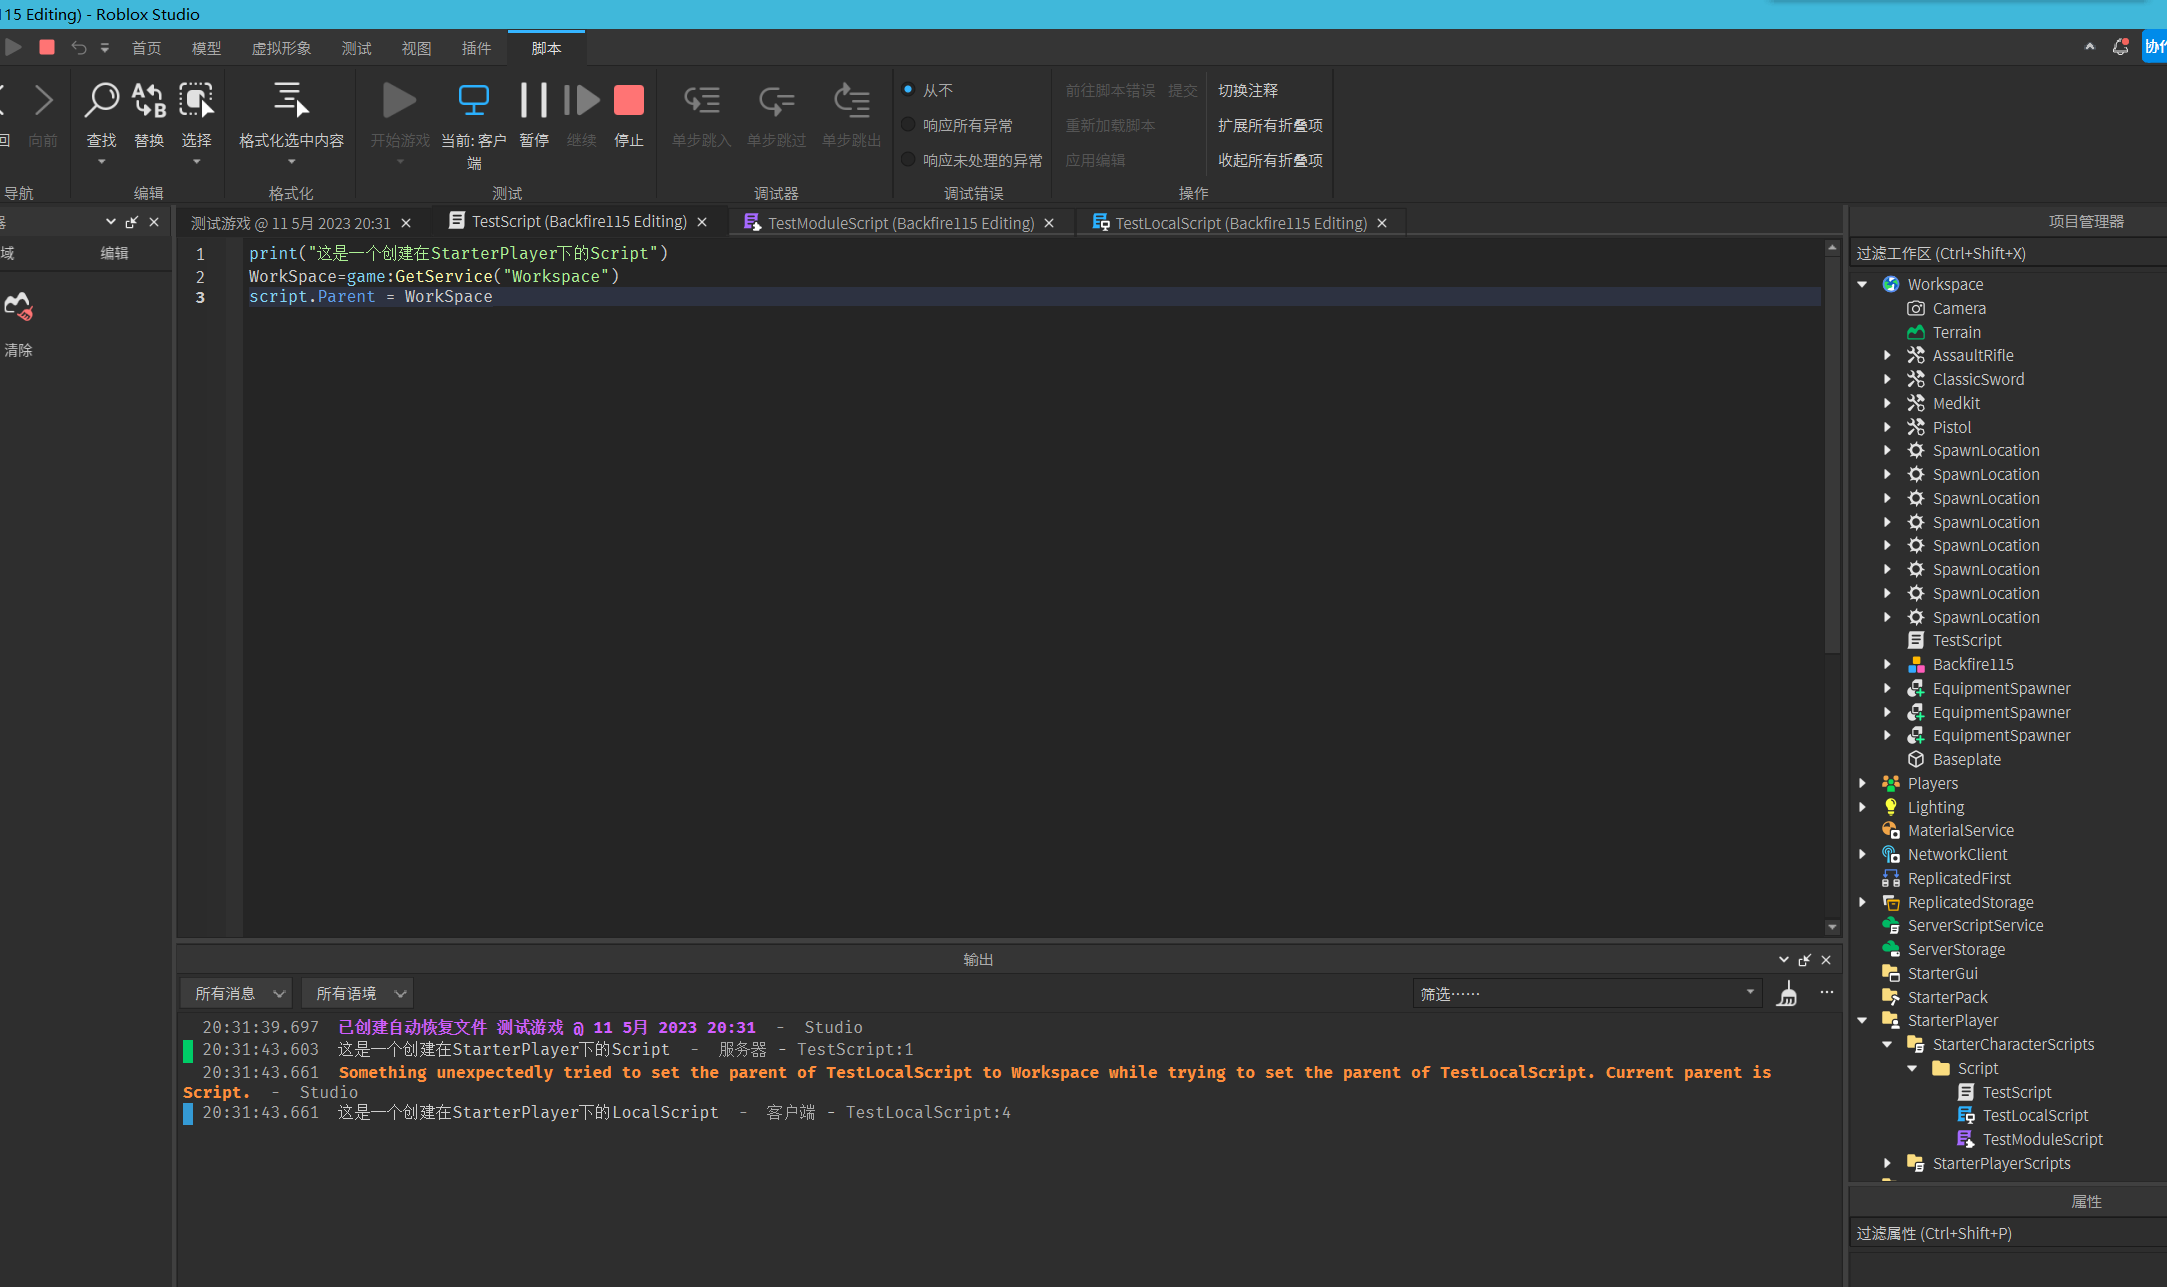Open the View (视图) ribbon tab

(416, 48)
